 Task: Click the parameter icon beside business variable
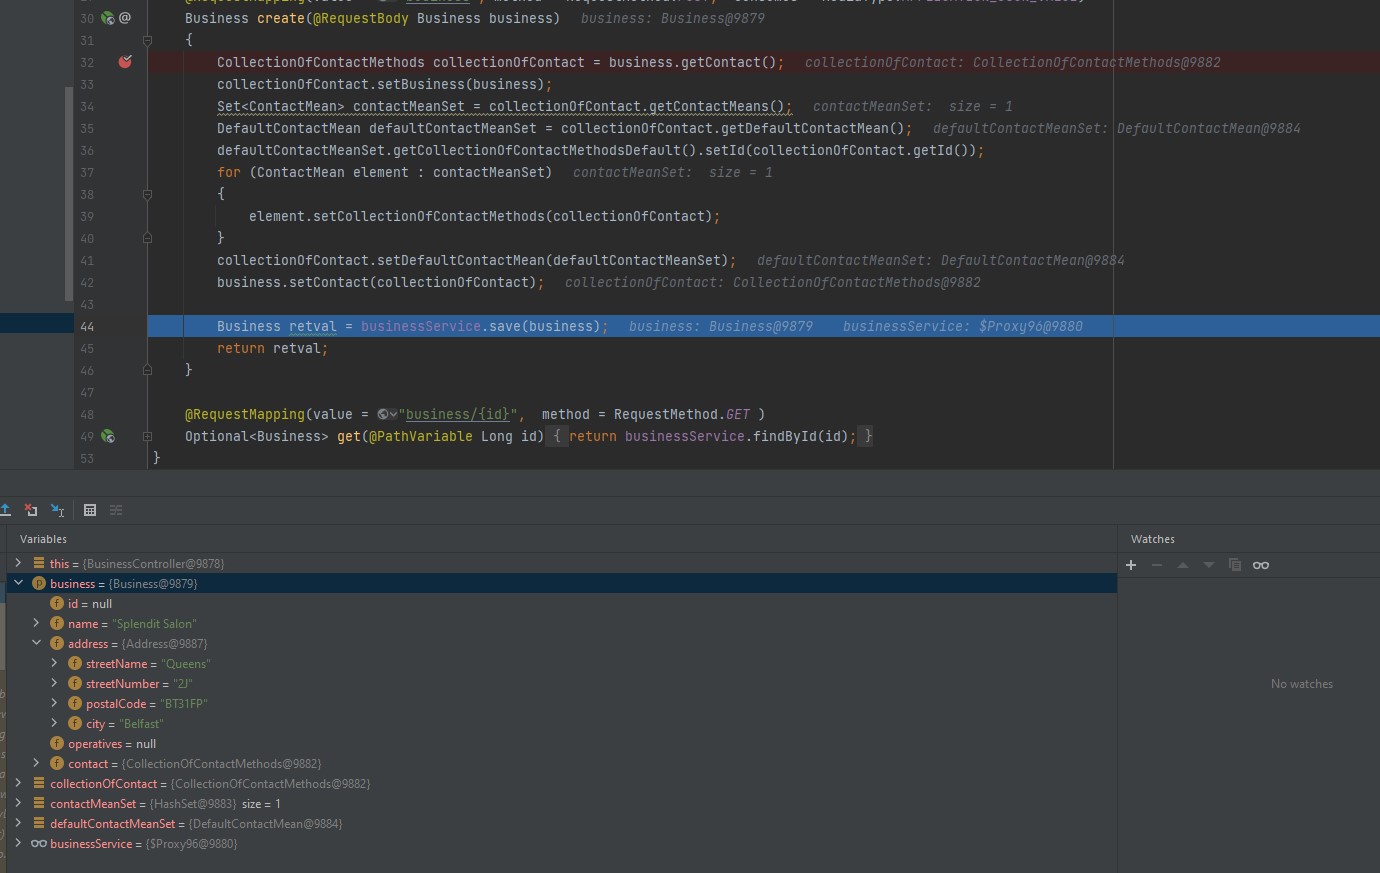(x=39, y=584)
